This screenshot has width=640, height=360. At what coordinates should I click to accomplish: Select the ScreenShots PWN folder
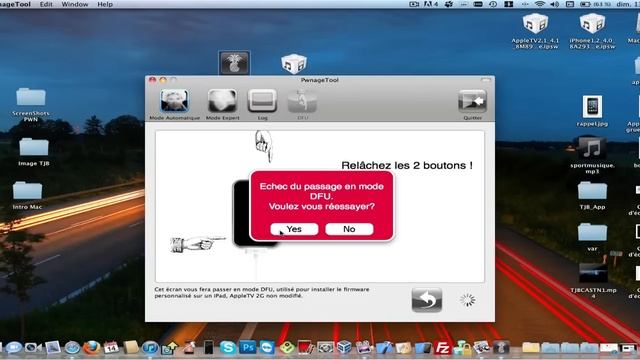pos(31,104)
